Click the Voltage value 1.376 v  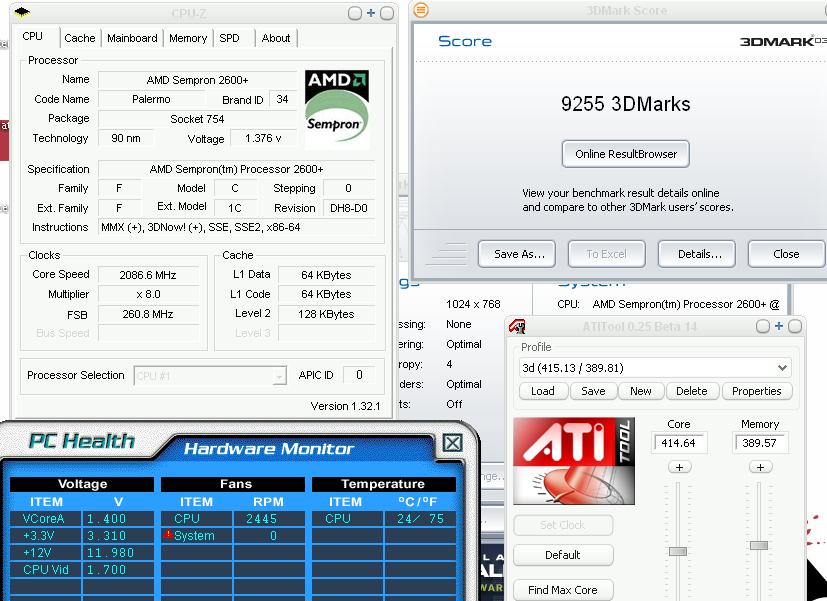(x=263, y=138)
